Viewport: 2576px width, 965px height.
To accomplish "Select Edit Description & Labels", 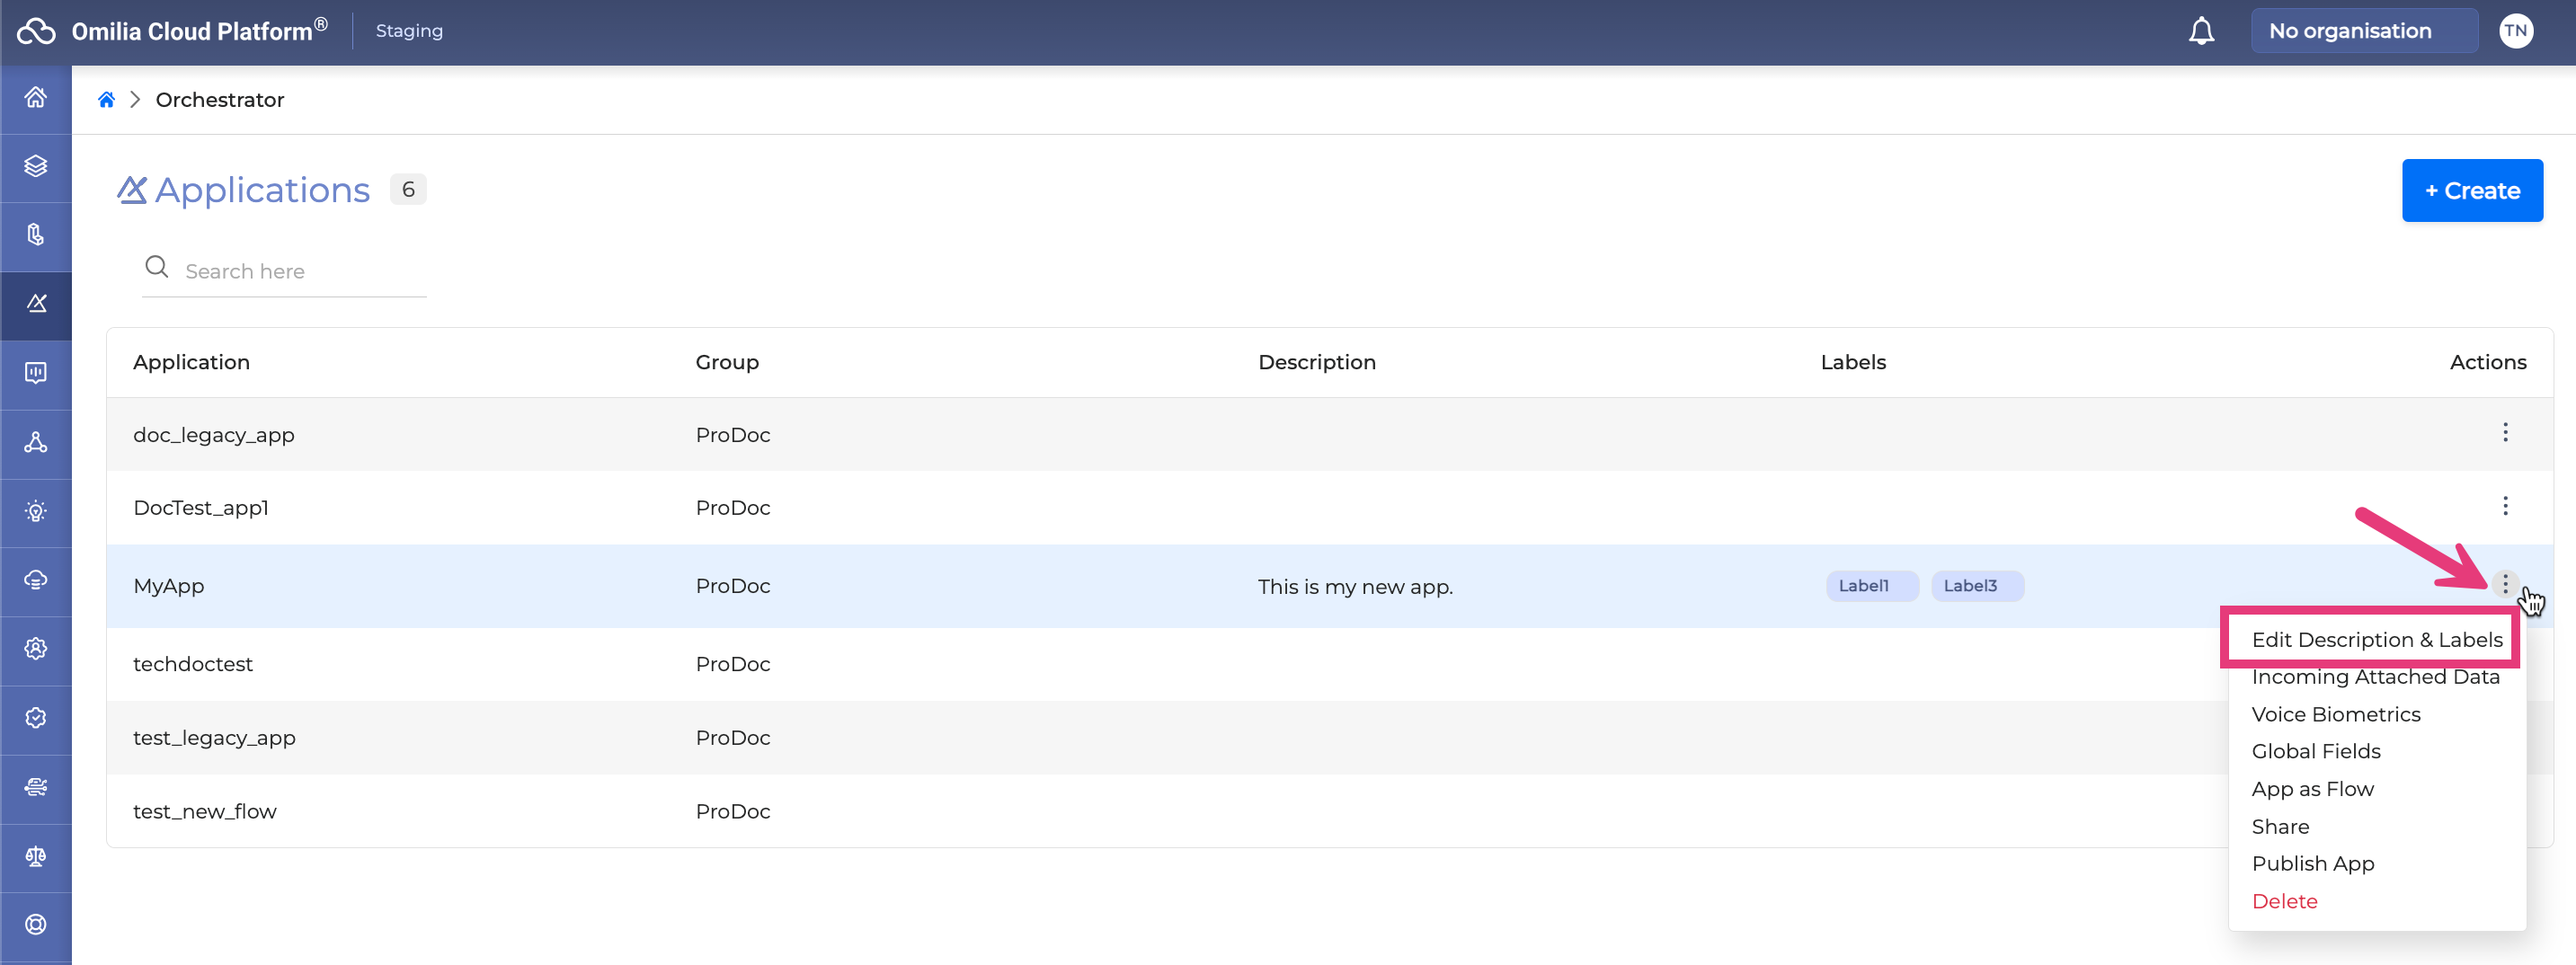I will point(2376,640).
